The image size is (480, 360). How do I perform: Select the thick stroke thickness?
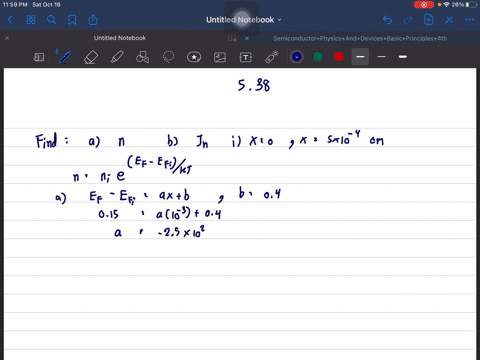(x=403, y=57)
